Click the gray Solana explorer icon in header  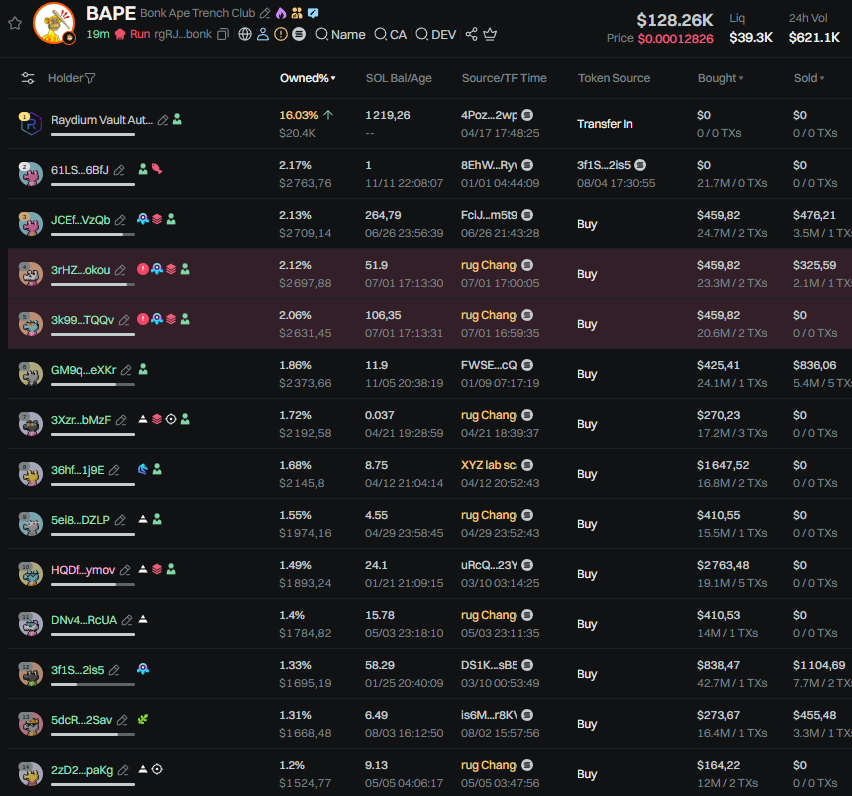tap(299, 35)
